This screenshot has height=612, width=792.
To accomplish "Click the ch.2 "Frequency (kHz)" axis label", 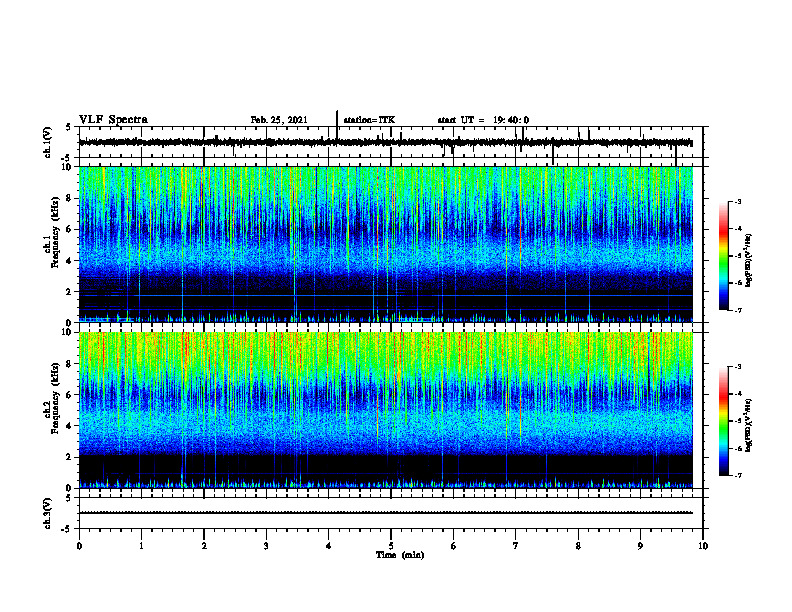I will pos(56,398).
